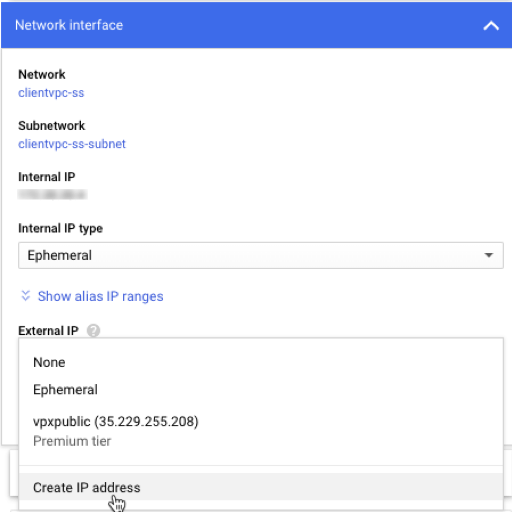
Task: Expand Show alias IP ranges
Action: tap(100, 296)
